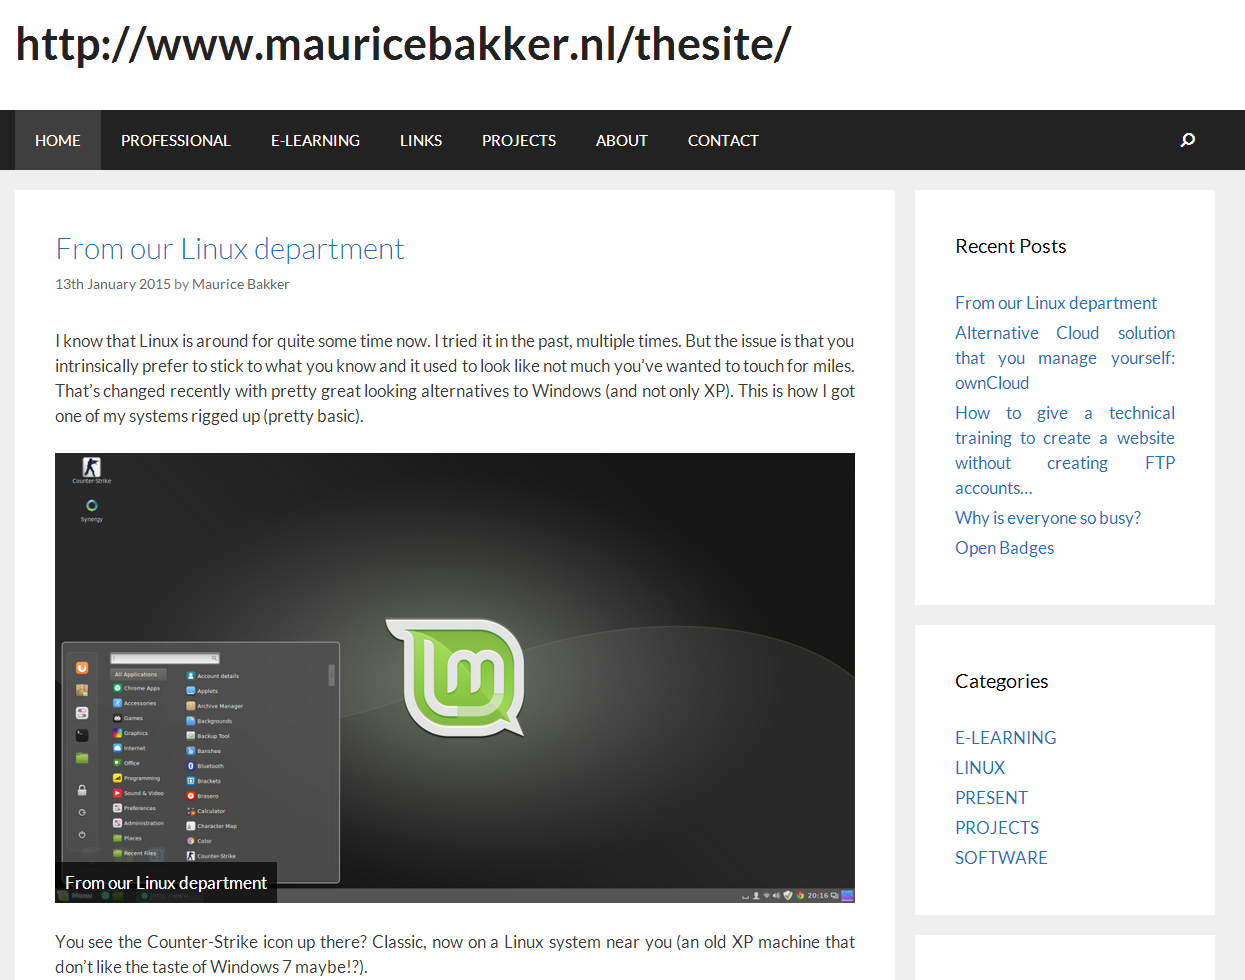Open the SOFTWARE category link

pos(1002,858)
